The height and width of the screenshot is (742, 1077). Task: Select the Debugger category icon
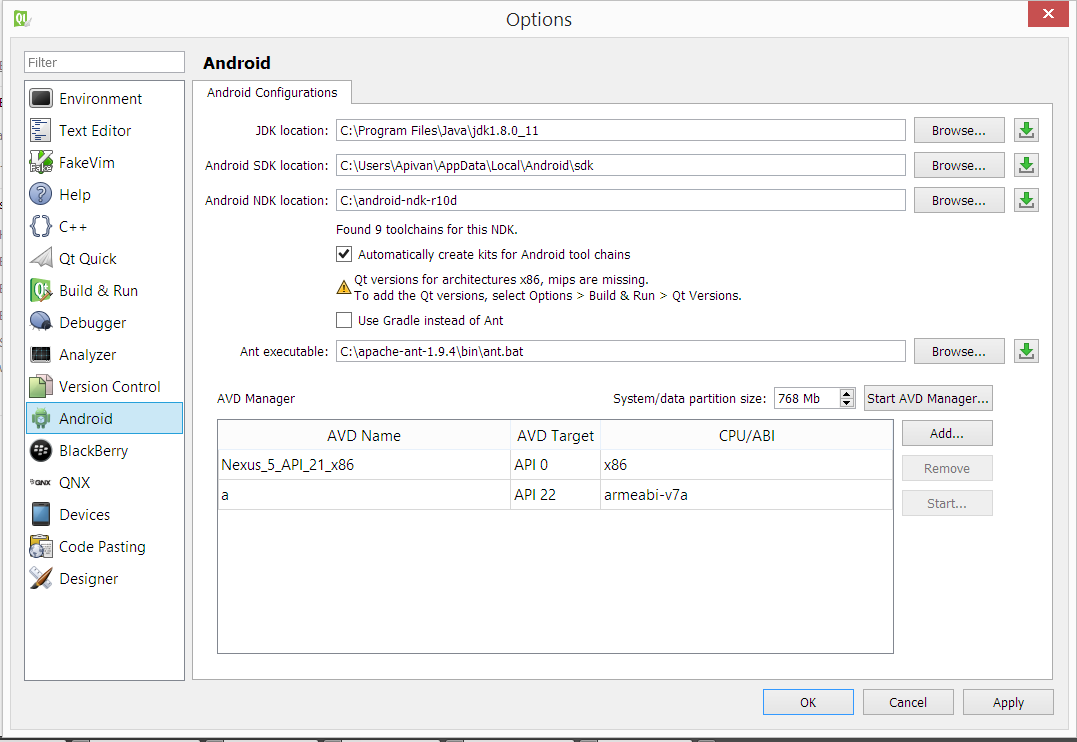[x=41, y=322]
